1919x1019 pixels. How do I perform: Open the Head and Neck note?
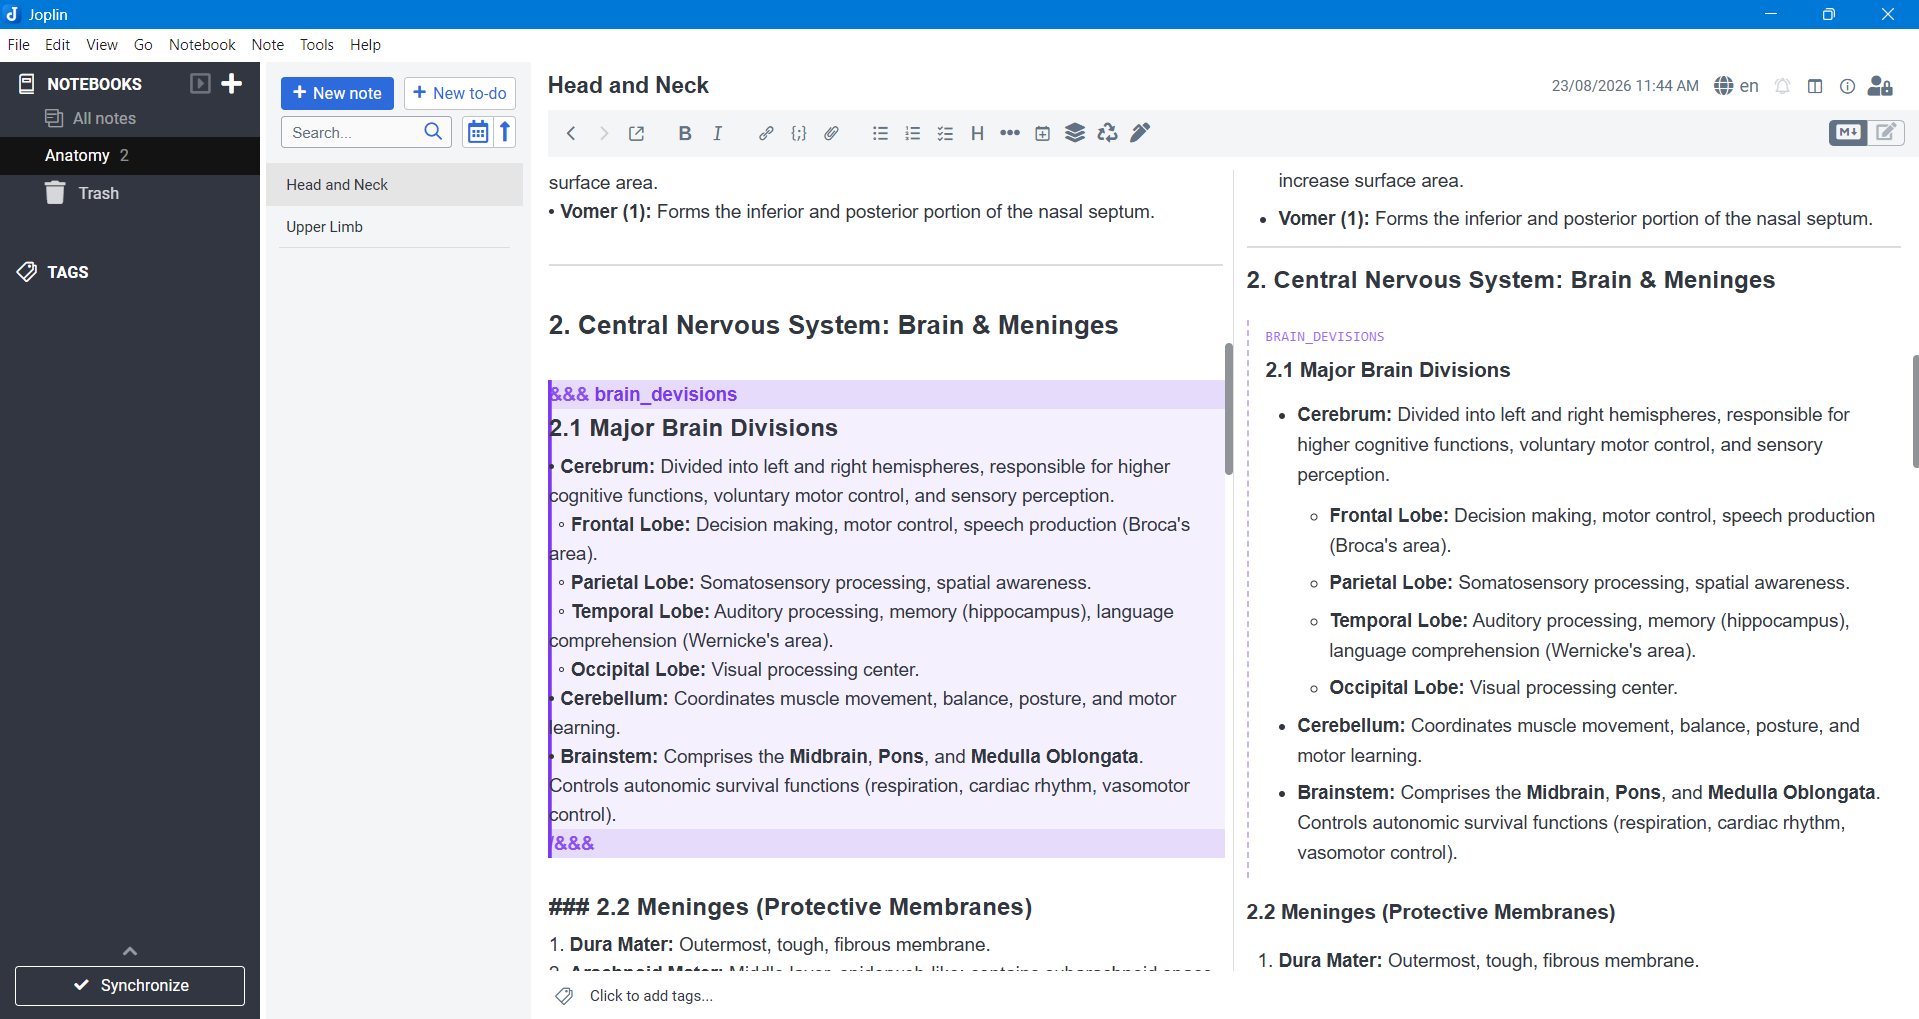[394, 185]
